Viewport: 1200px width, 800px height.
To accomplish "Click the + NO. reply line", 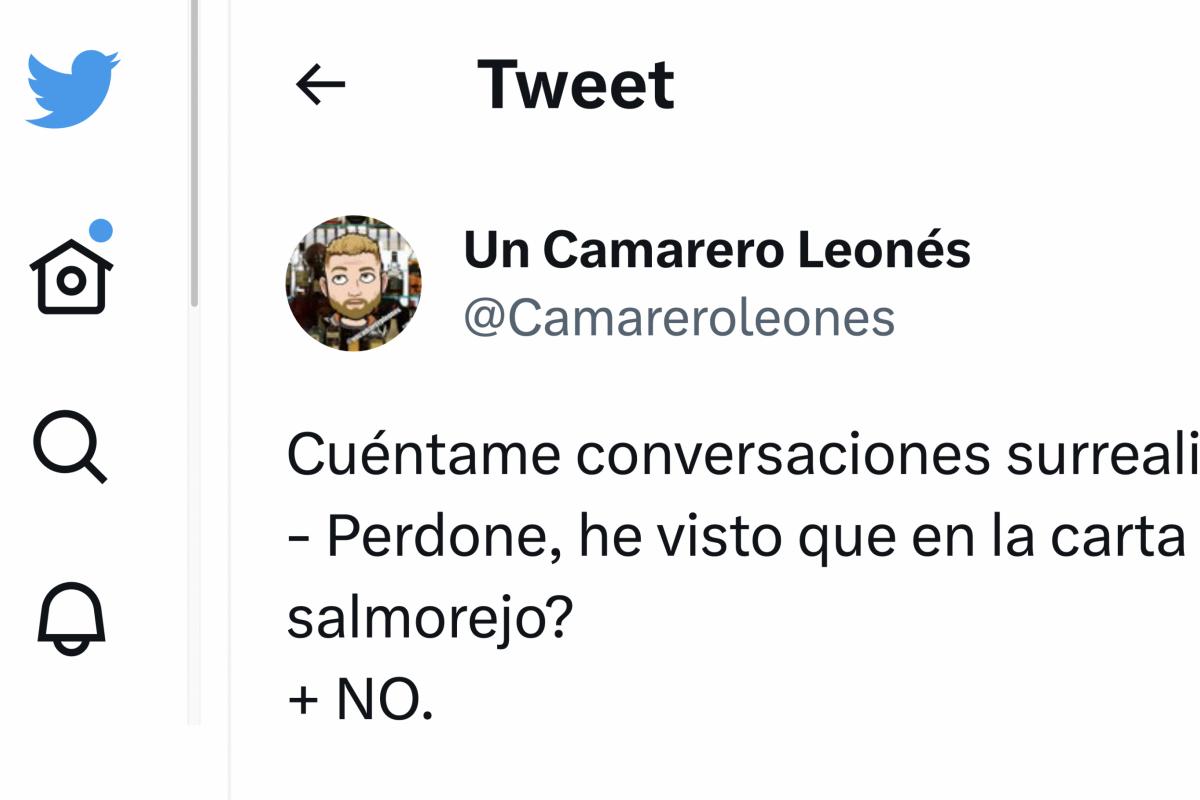I will pyautogui.click(x=360, y=701).
